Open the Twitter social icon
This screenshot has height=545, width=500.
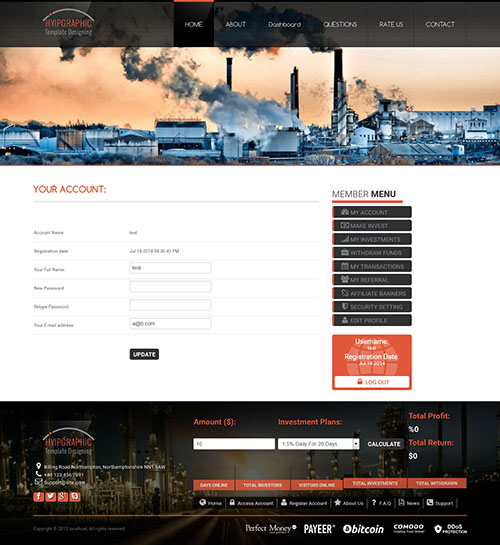click(51, 496)
